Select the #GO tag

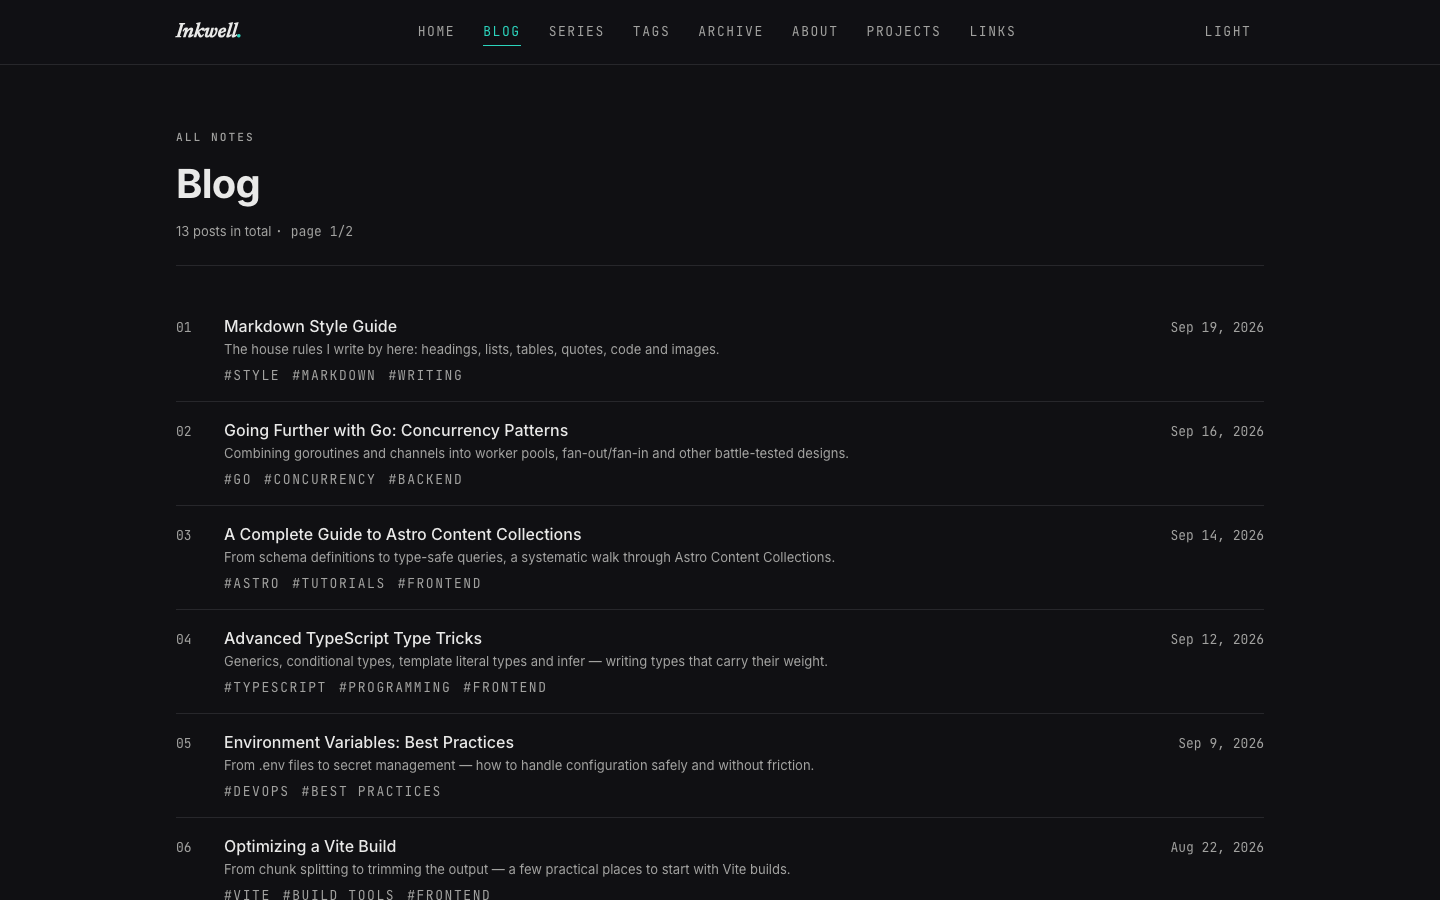(x=238, y=480)
